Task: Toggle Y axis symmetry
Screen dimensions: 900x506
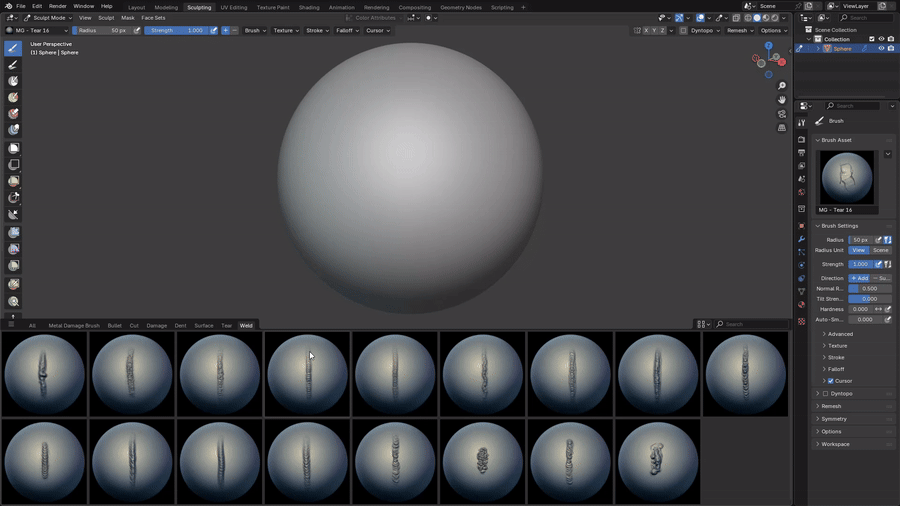Action: coord(654,30)
